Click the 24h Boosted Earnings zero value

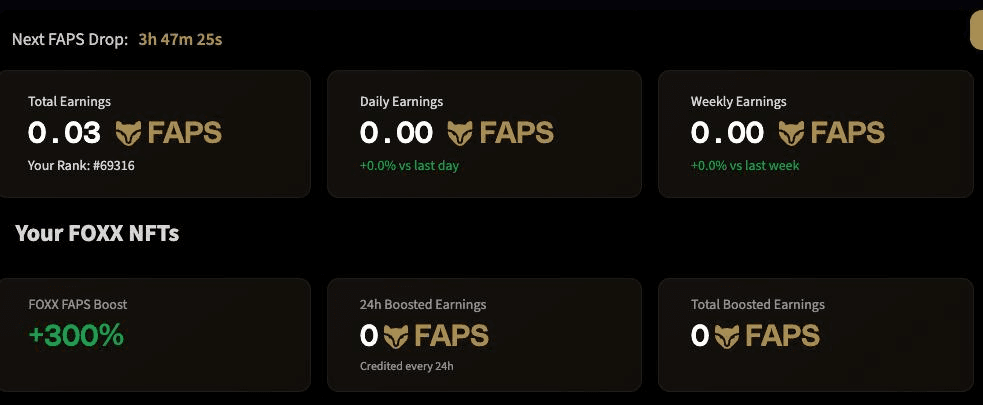[x=369, y=336]
